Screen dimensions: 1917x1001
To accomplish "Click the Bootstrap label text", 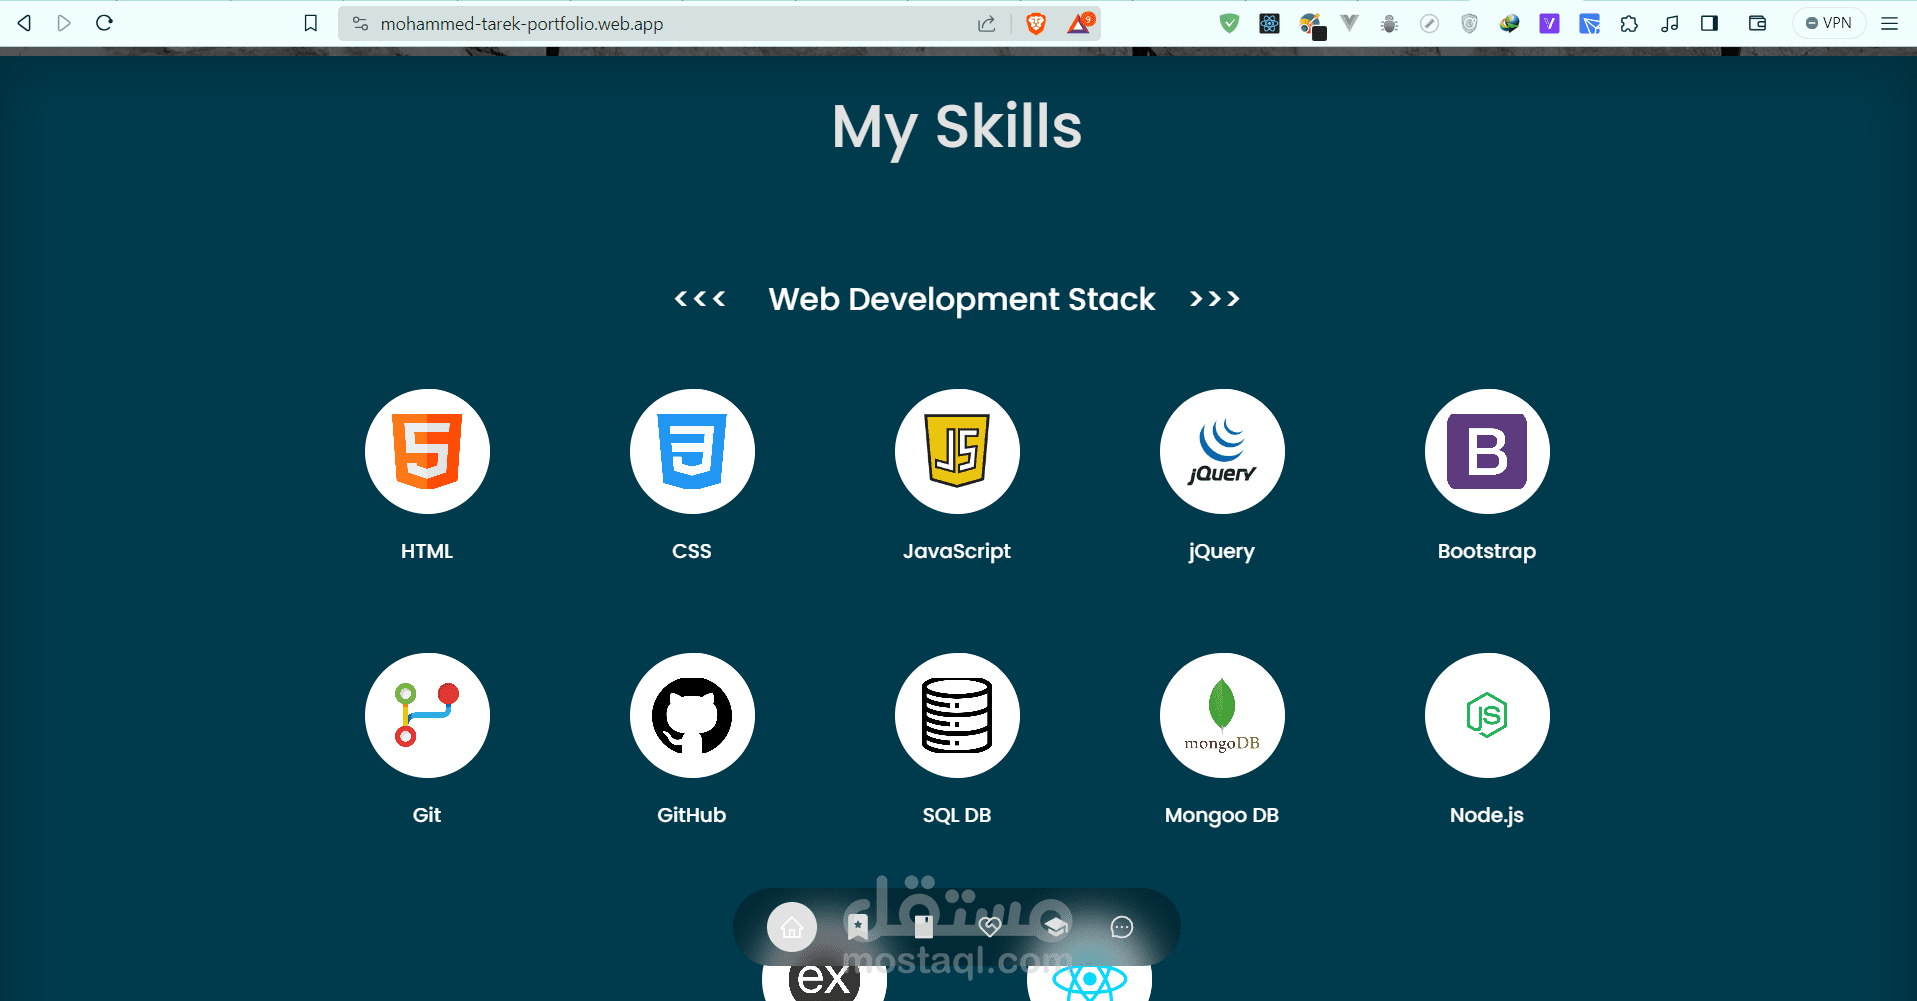I will coord(1487,551).
